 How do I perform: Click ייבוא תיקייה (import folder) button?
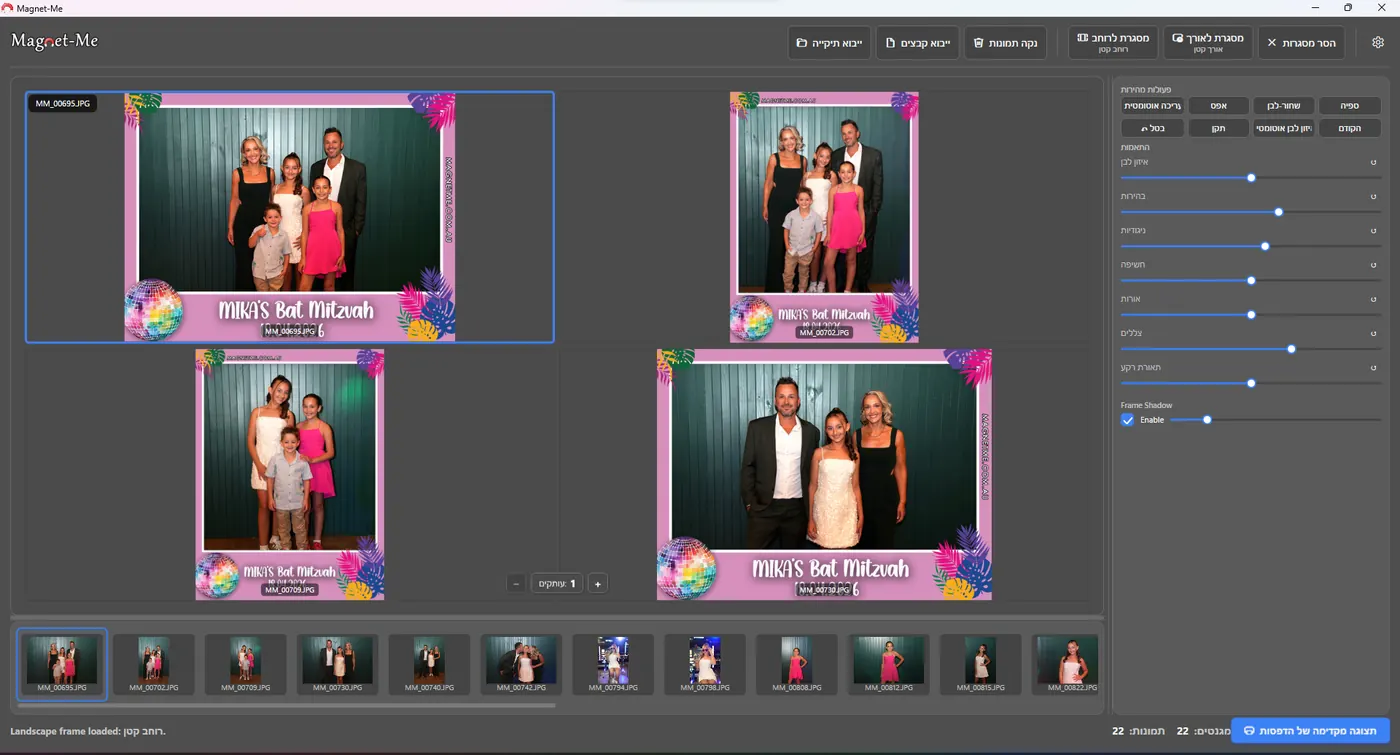pyautogui.click(x=829, y=43)
